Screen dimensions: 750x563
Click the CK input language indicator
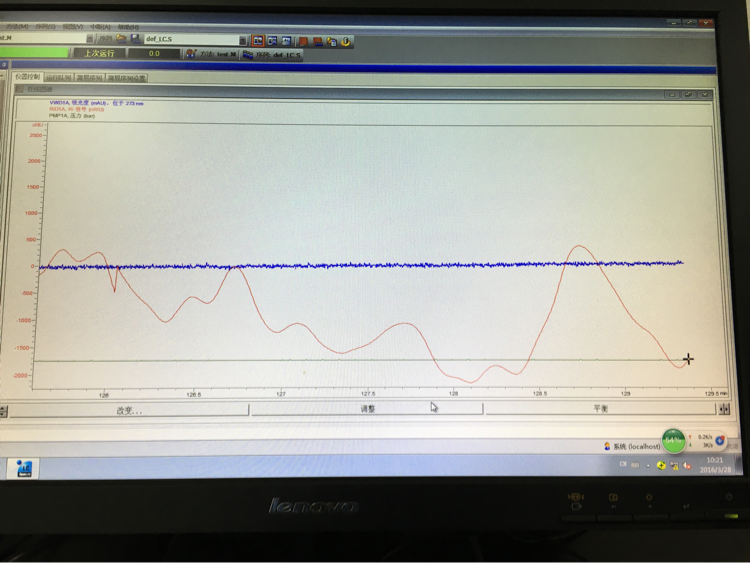623,464
